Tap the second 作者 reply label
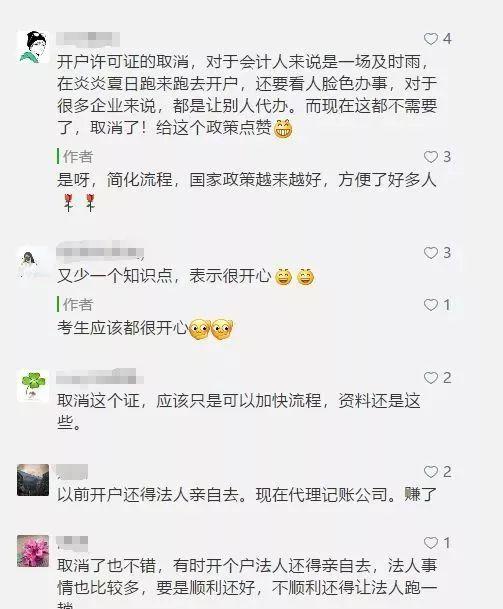The image size is (503, 609). click(75, 304)
